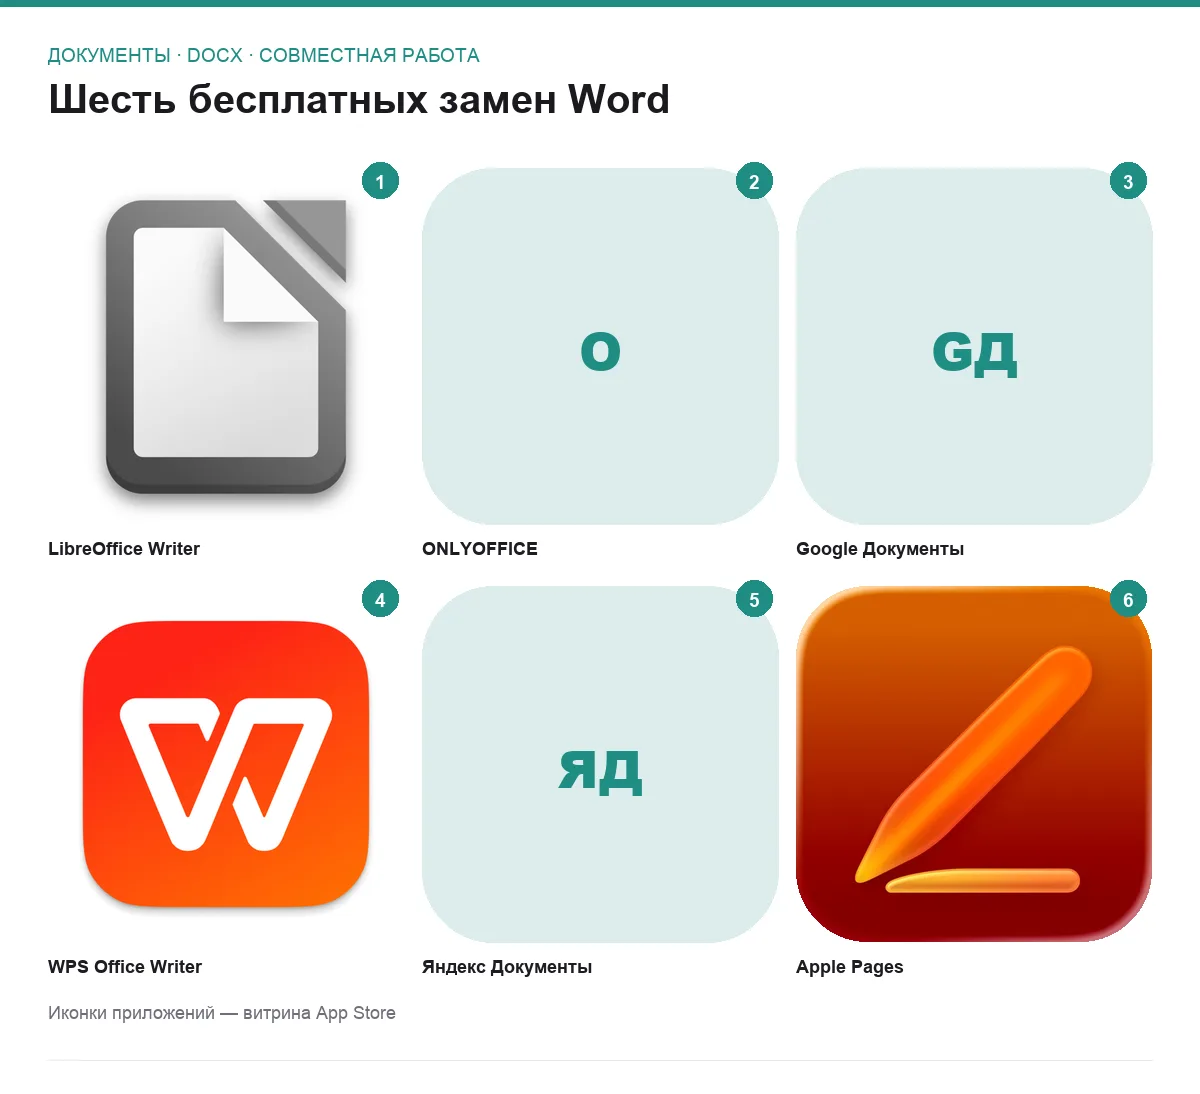Click the category line ДОКУМЕНТЫ · DOCX · СОВМЕСТНАЯ РАБОТА

(264, 56)
